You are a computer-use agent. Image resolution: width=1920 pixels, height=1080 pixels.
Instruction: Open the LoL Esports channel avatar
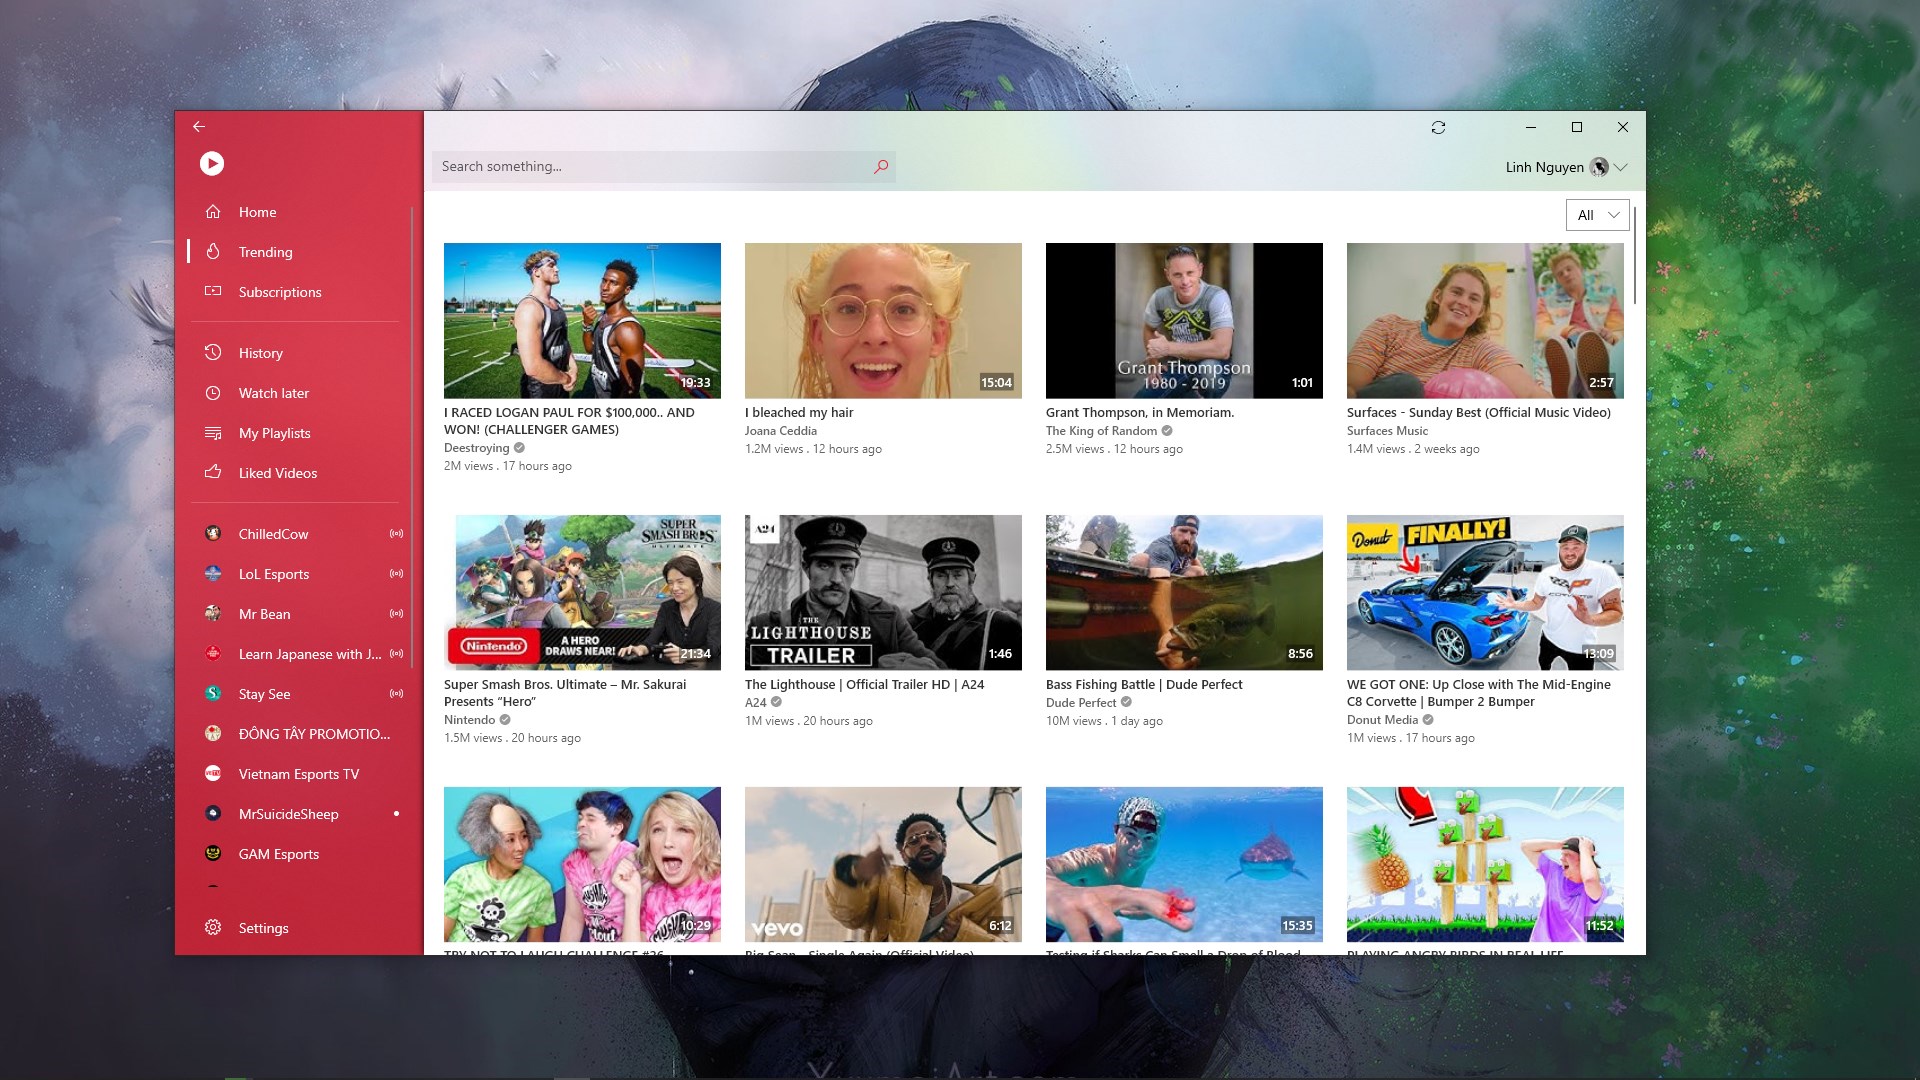click(x=212, y=573)
